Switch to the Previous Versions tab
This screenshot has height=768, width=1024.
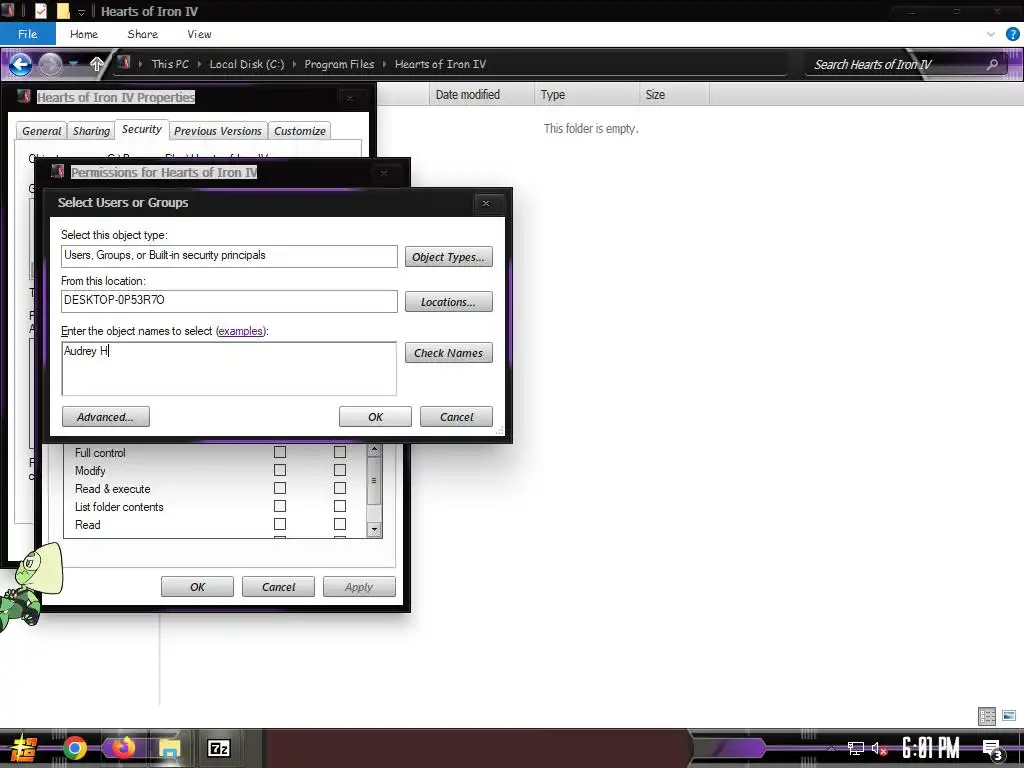(x=217, y=131)
